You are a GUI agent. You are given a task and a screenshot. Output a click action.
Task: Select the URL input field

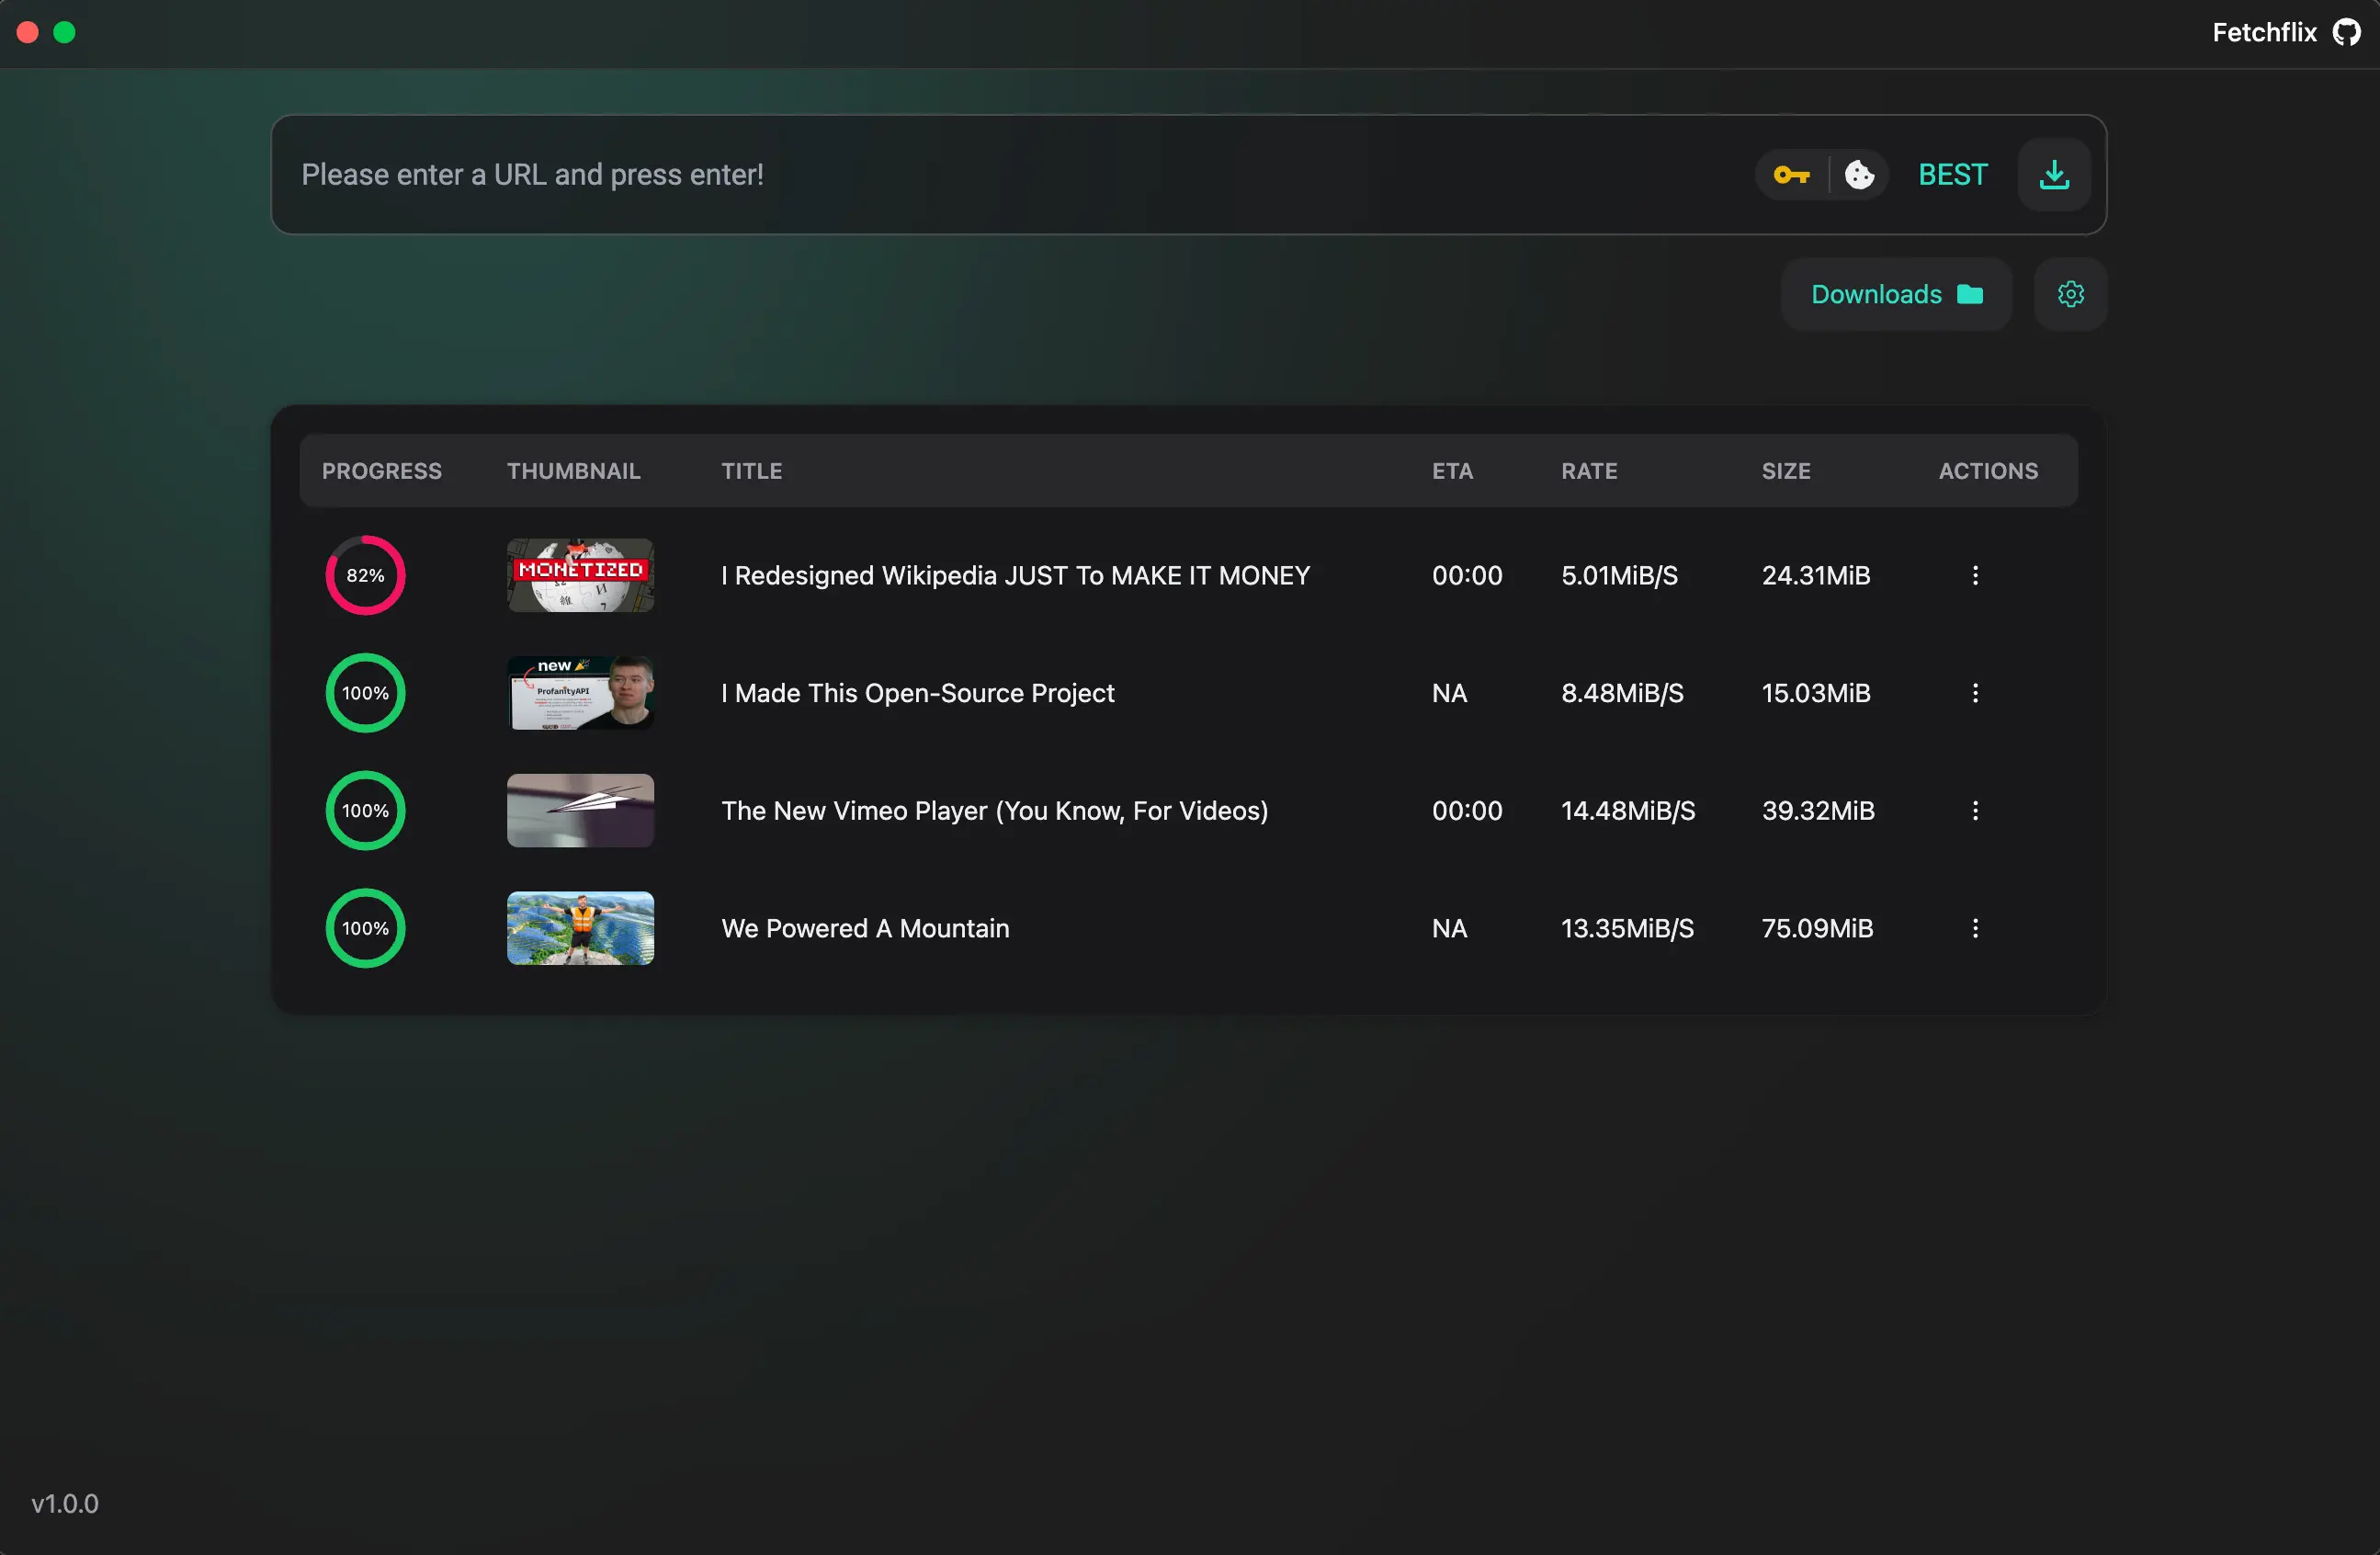point(900,174)
